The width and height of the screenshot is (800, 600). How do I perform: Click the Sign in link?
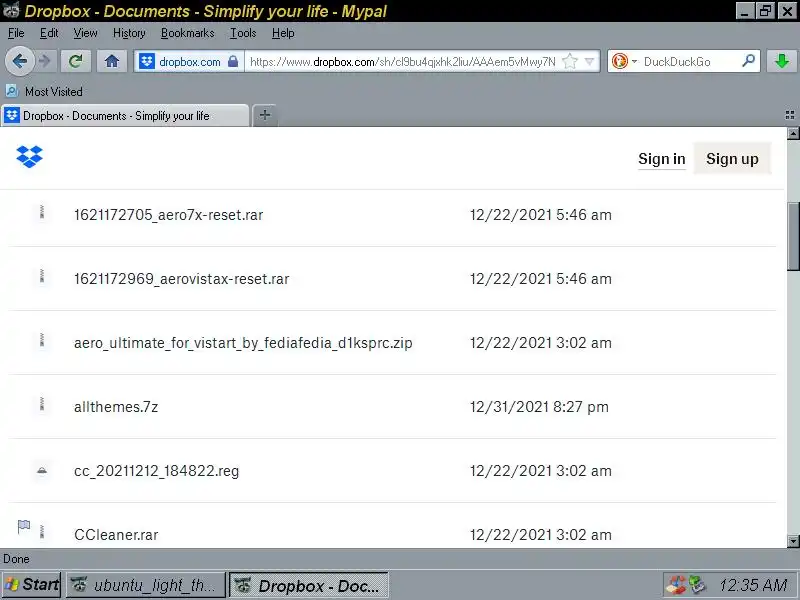(661, 159)
